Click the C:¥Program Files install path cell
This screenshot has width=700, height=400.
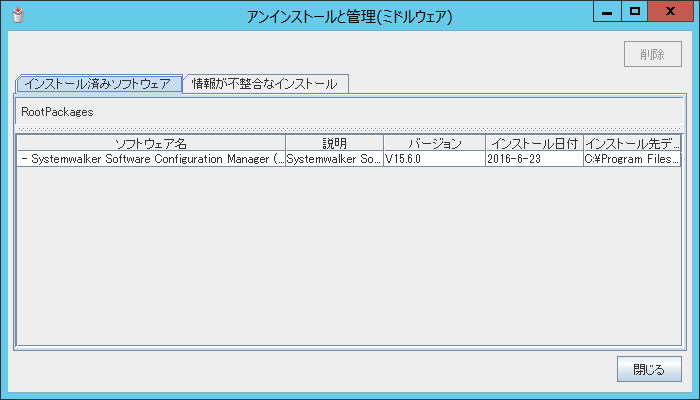(x=632, y=159)
